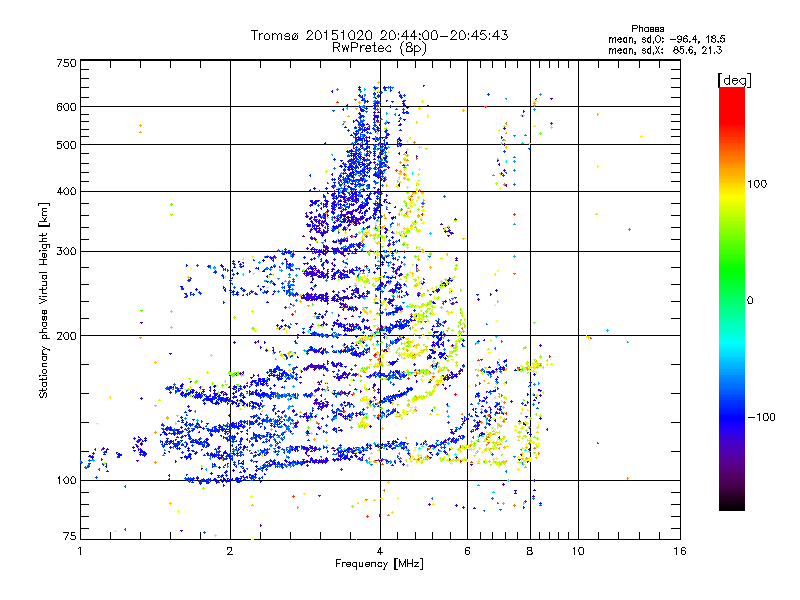
Task: Click the x-axis tick label '16'
Action: click(680, 551)
